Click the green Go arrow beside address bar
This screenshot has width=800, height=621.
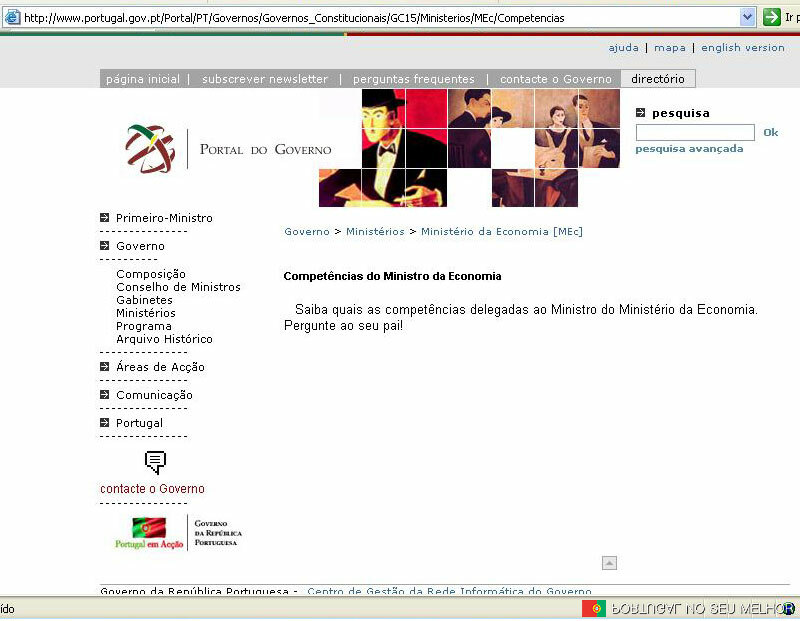pos(772,17)
